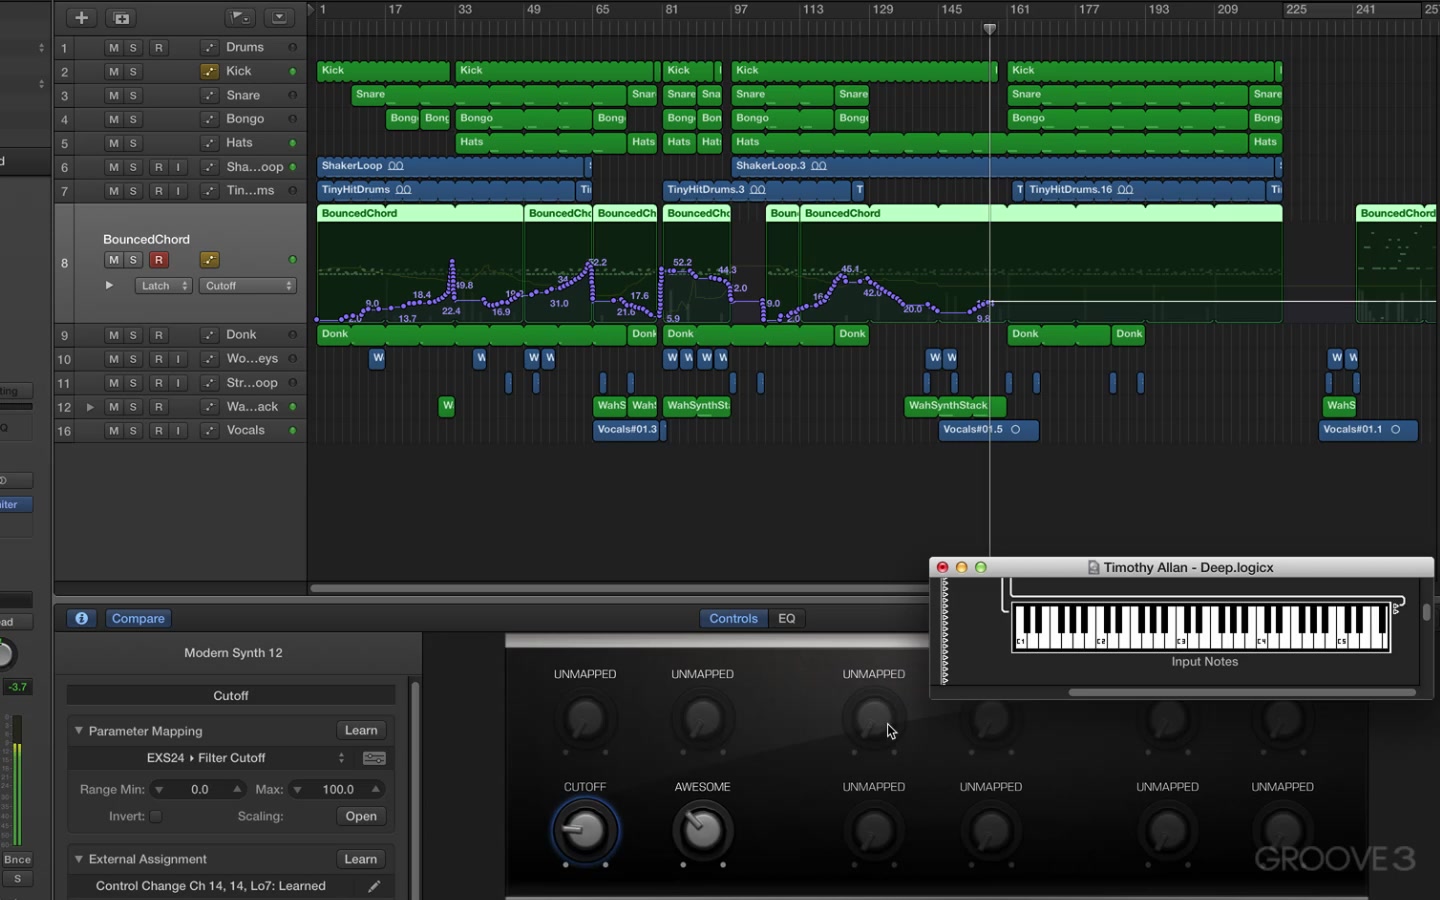Screen dimensions: 1440x900
Task: Click the CUTOFF knob
Action: 585,830
